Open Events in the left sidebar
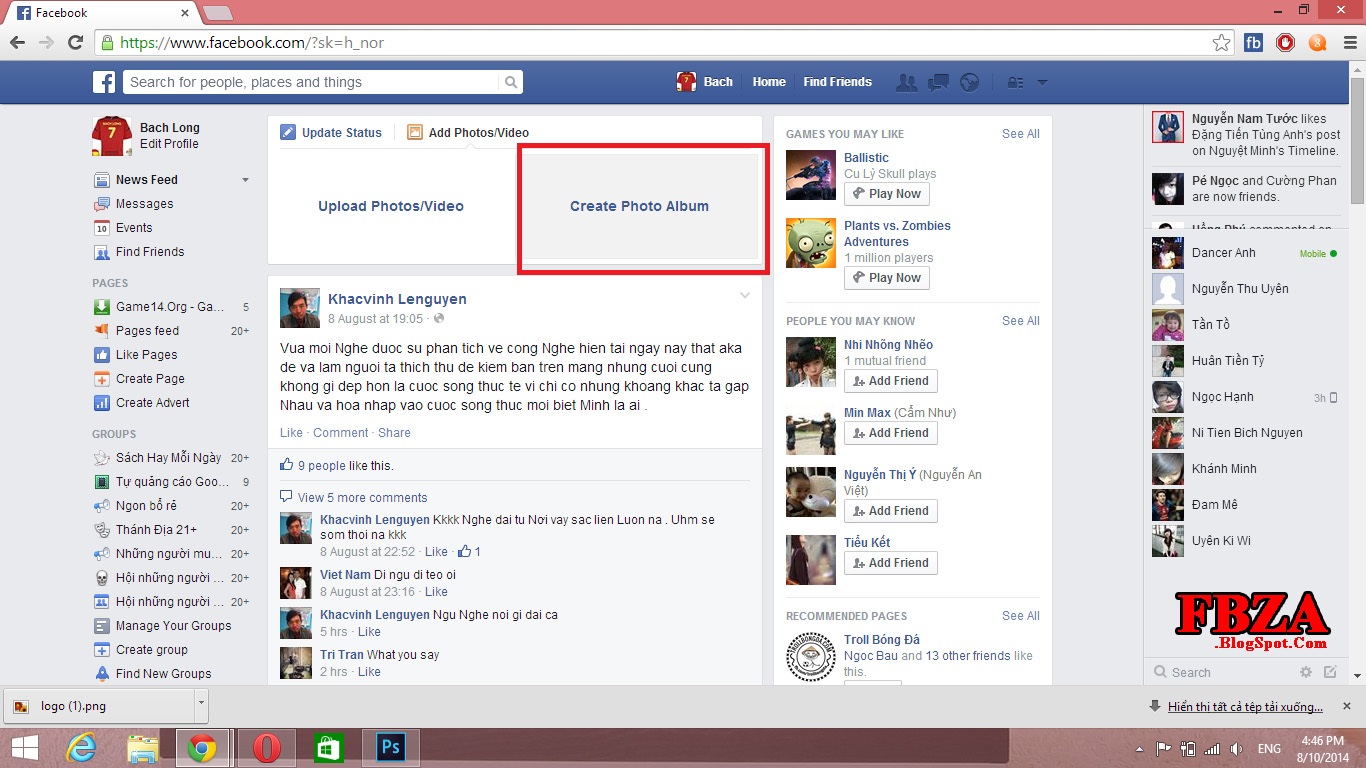 (134, 228)
